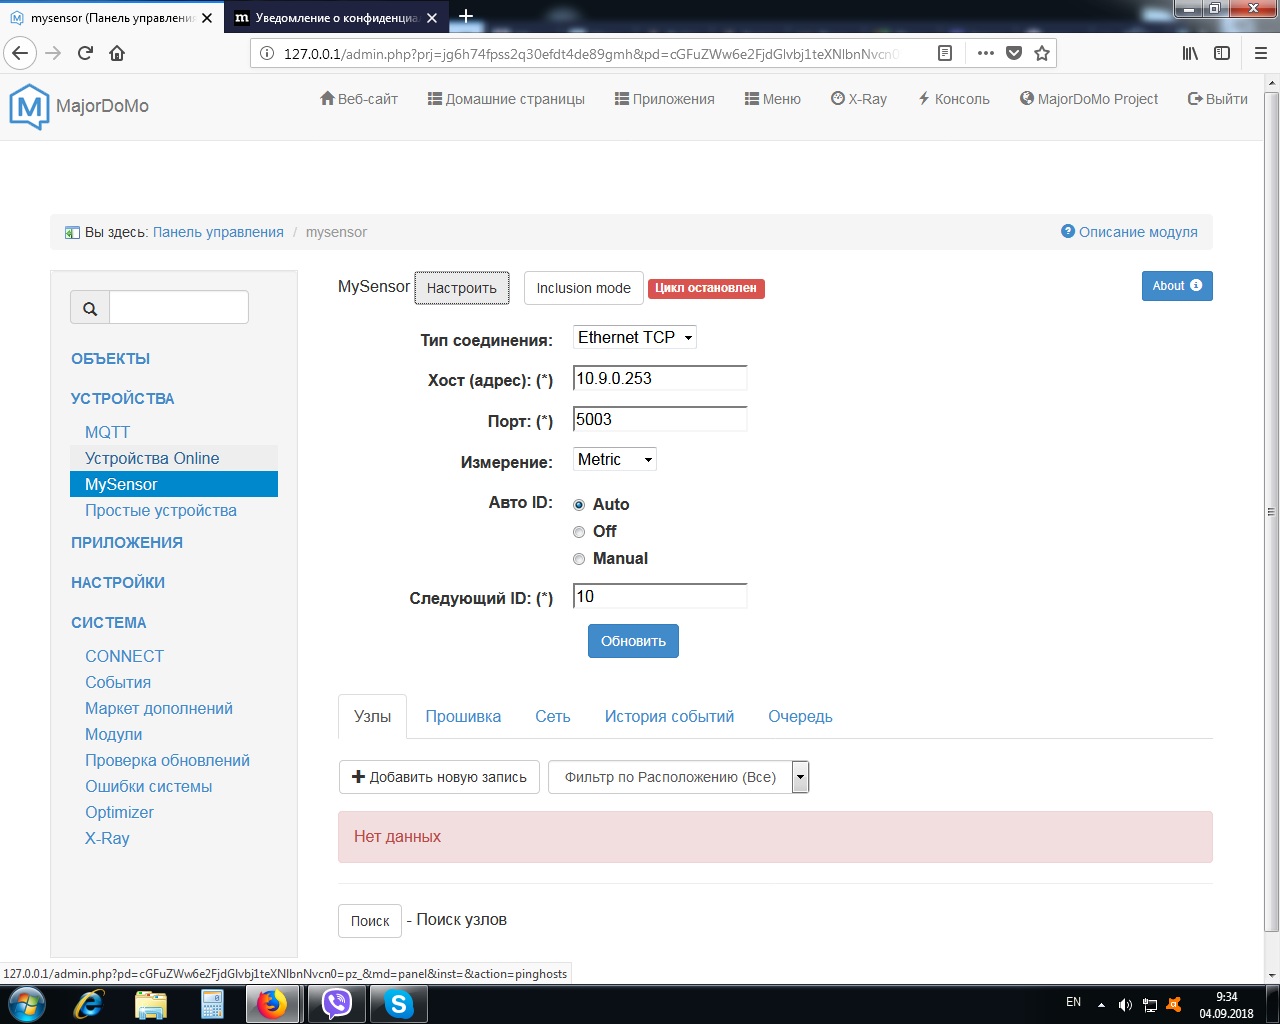Image resolution: width=1280 pixels, height=1024 pixels.
Task: Switch to Уведомление о конфиденциальности browser tab
Action: (x=337, y=18)
